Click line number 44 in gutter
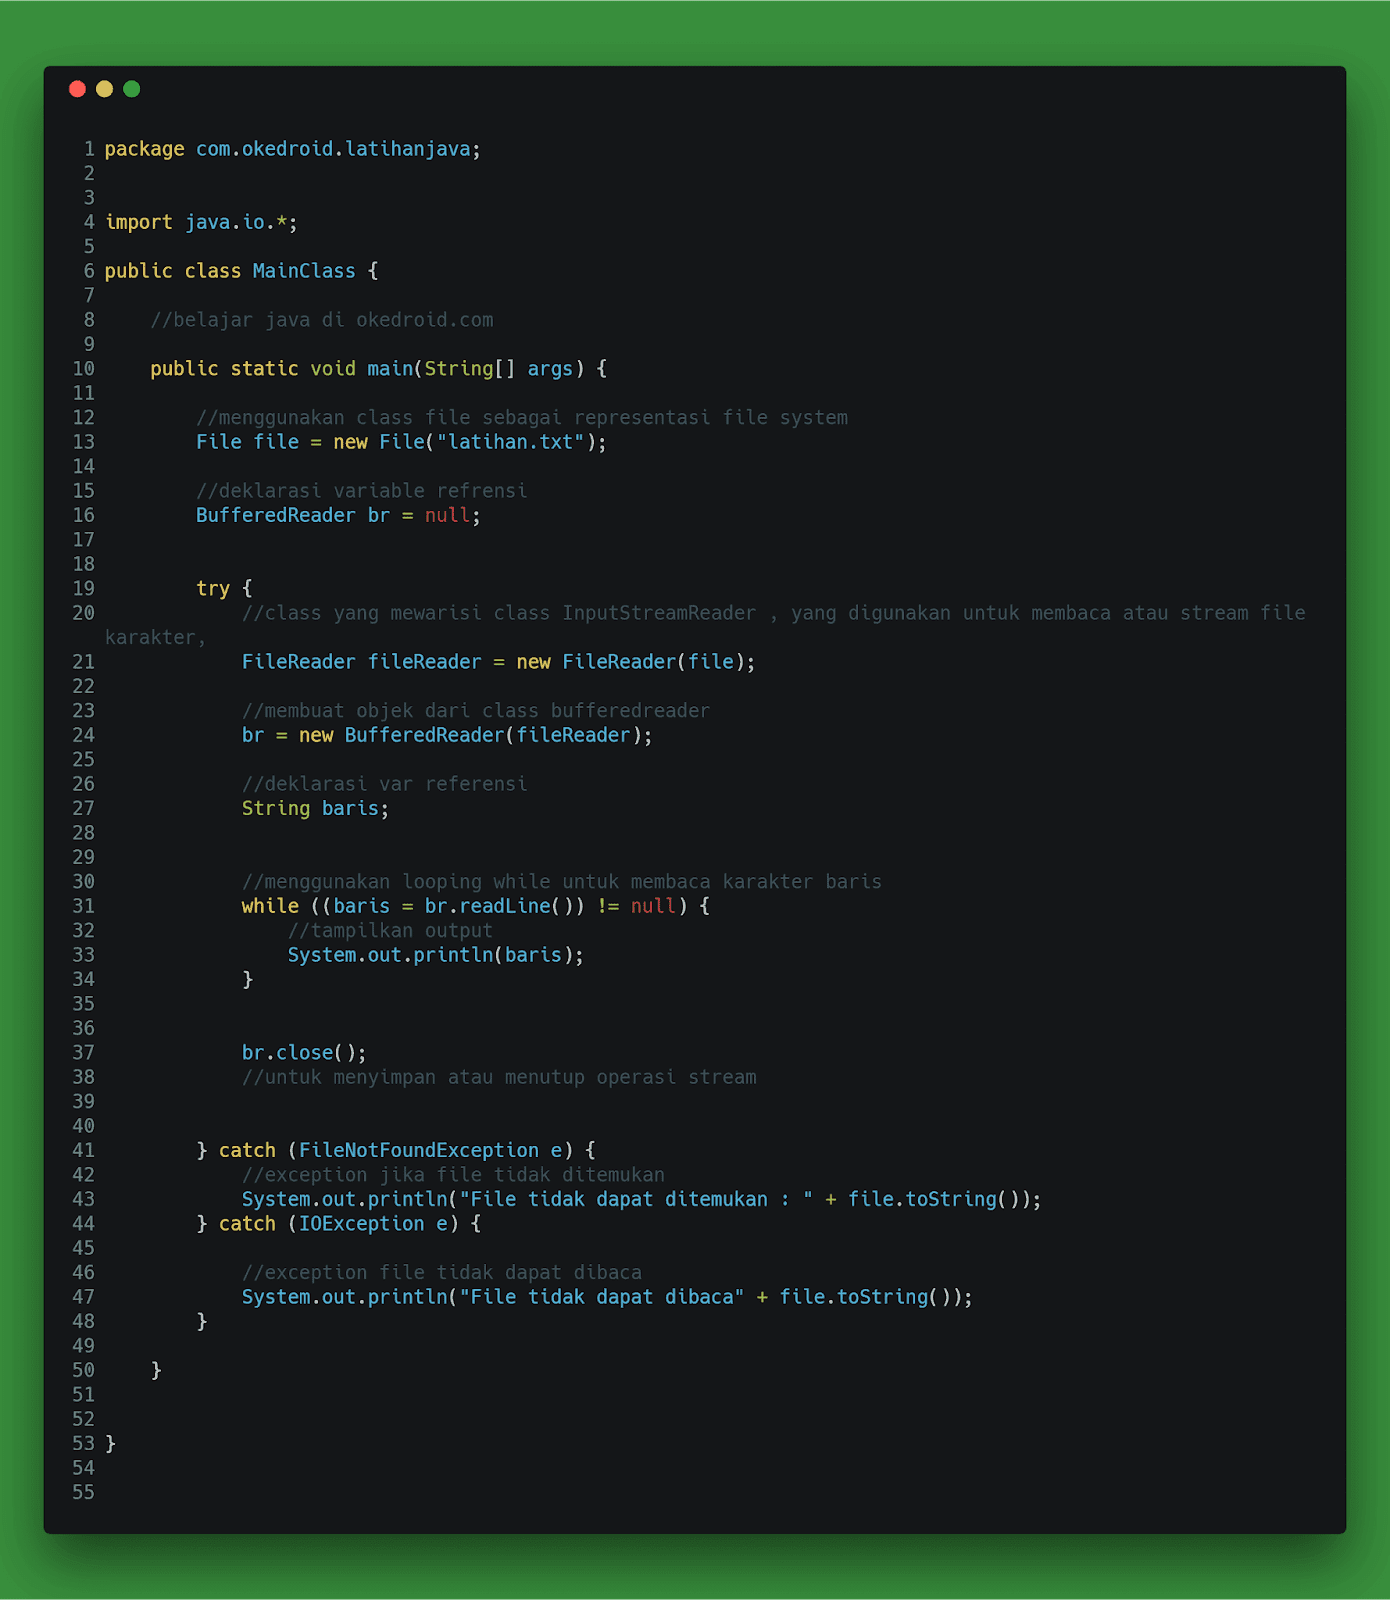The image size is (1390, 1600). point(83,1224)
